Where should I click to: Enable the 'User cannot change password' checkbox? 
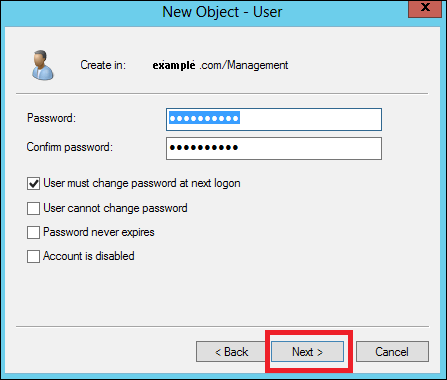point(33,208)
